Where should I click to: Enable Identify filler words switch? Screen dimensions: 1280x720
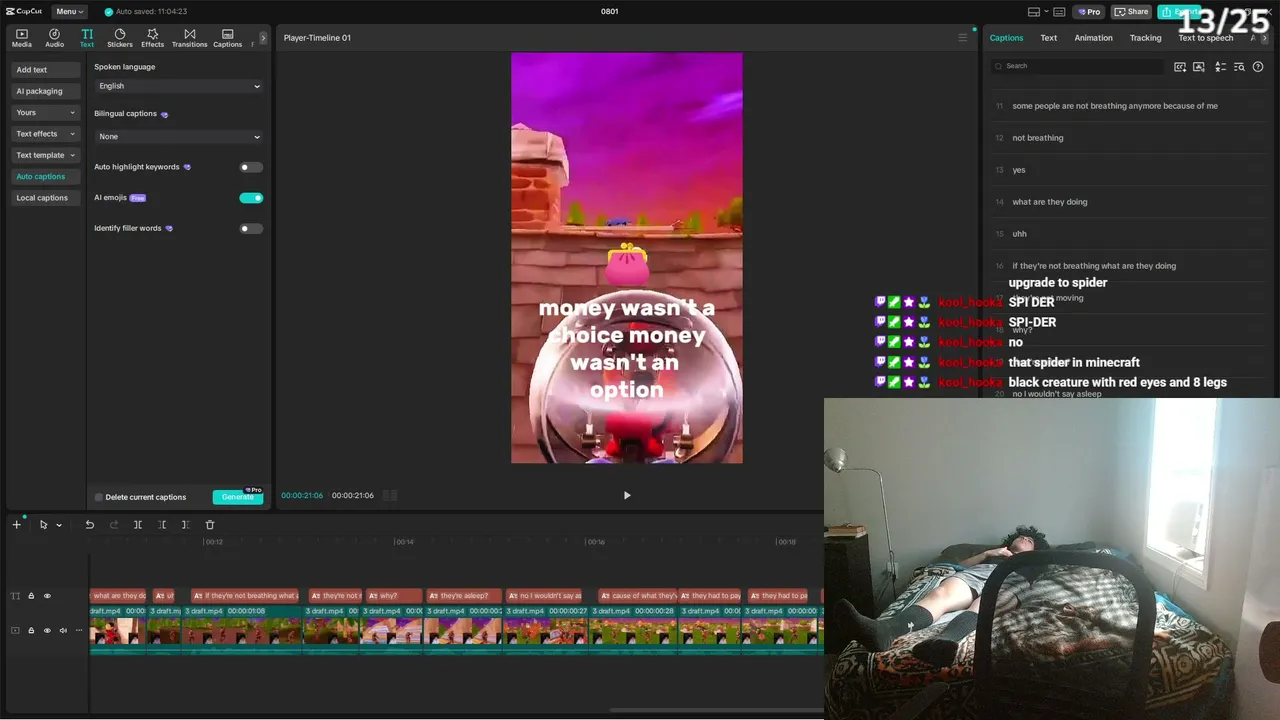coord(251,229)
